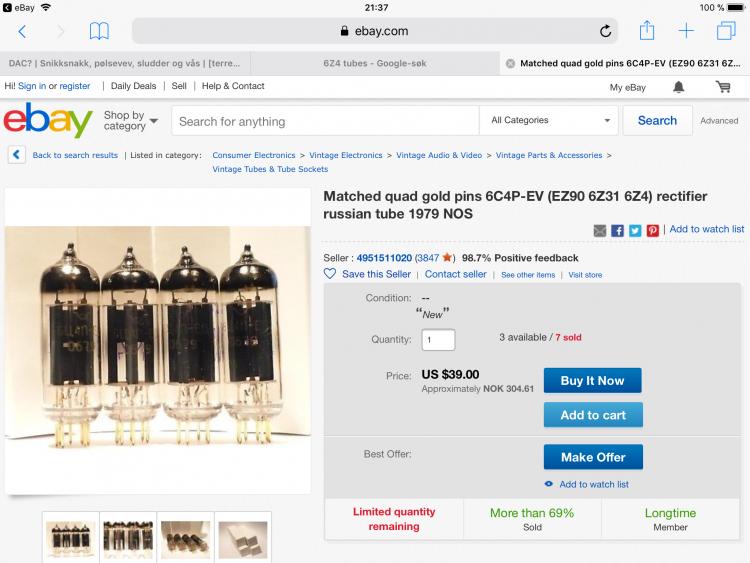This screenshot has width=750, height=563.
Task: Switch to the DAC? Snikksnakk tab
Action: [124, 63]
